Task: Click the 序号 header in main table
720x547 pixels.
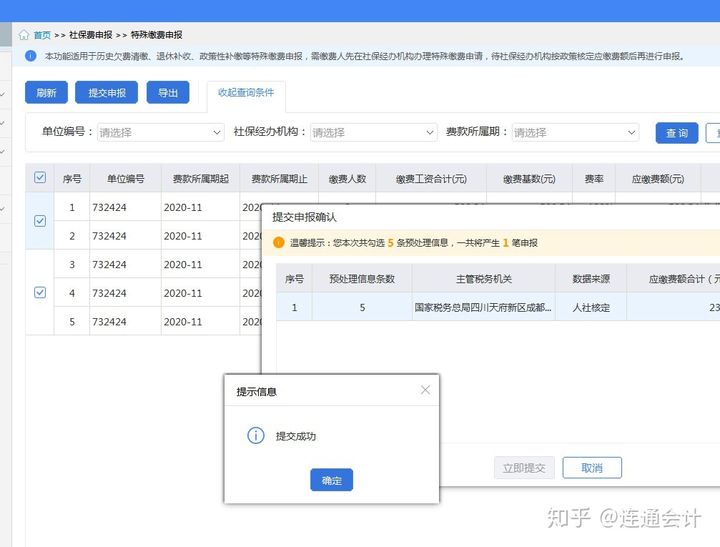Action: [72, 179]
